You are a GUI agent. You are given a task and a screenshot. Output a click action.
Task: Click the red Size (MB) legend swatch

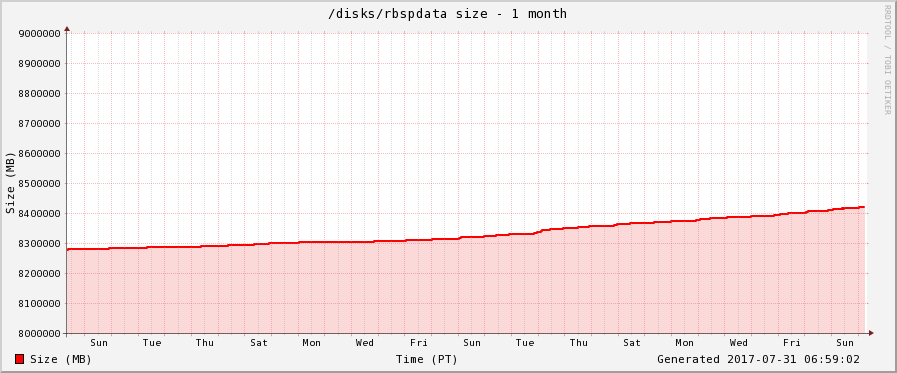19,359
